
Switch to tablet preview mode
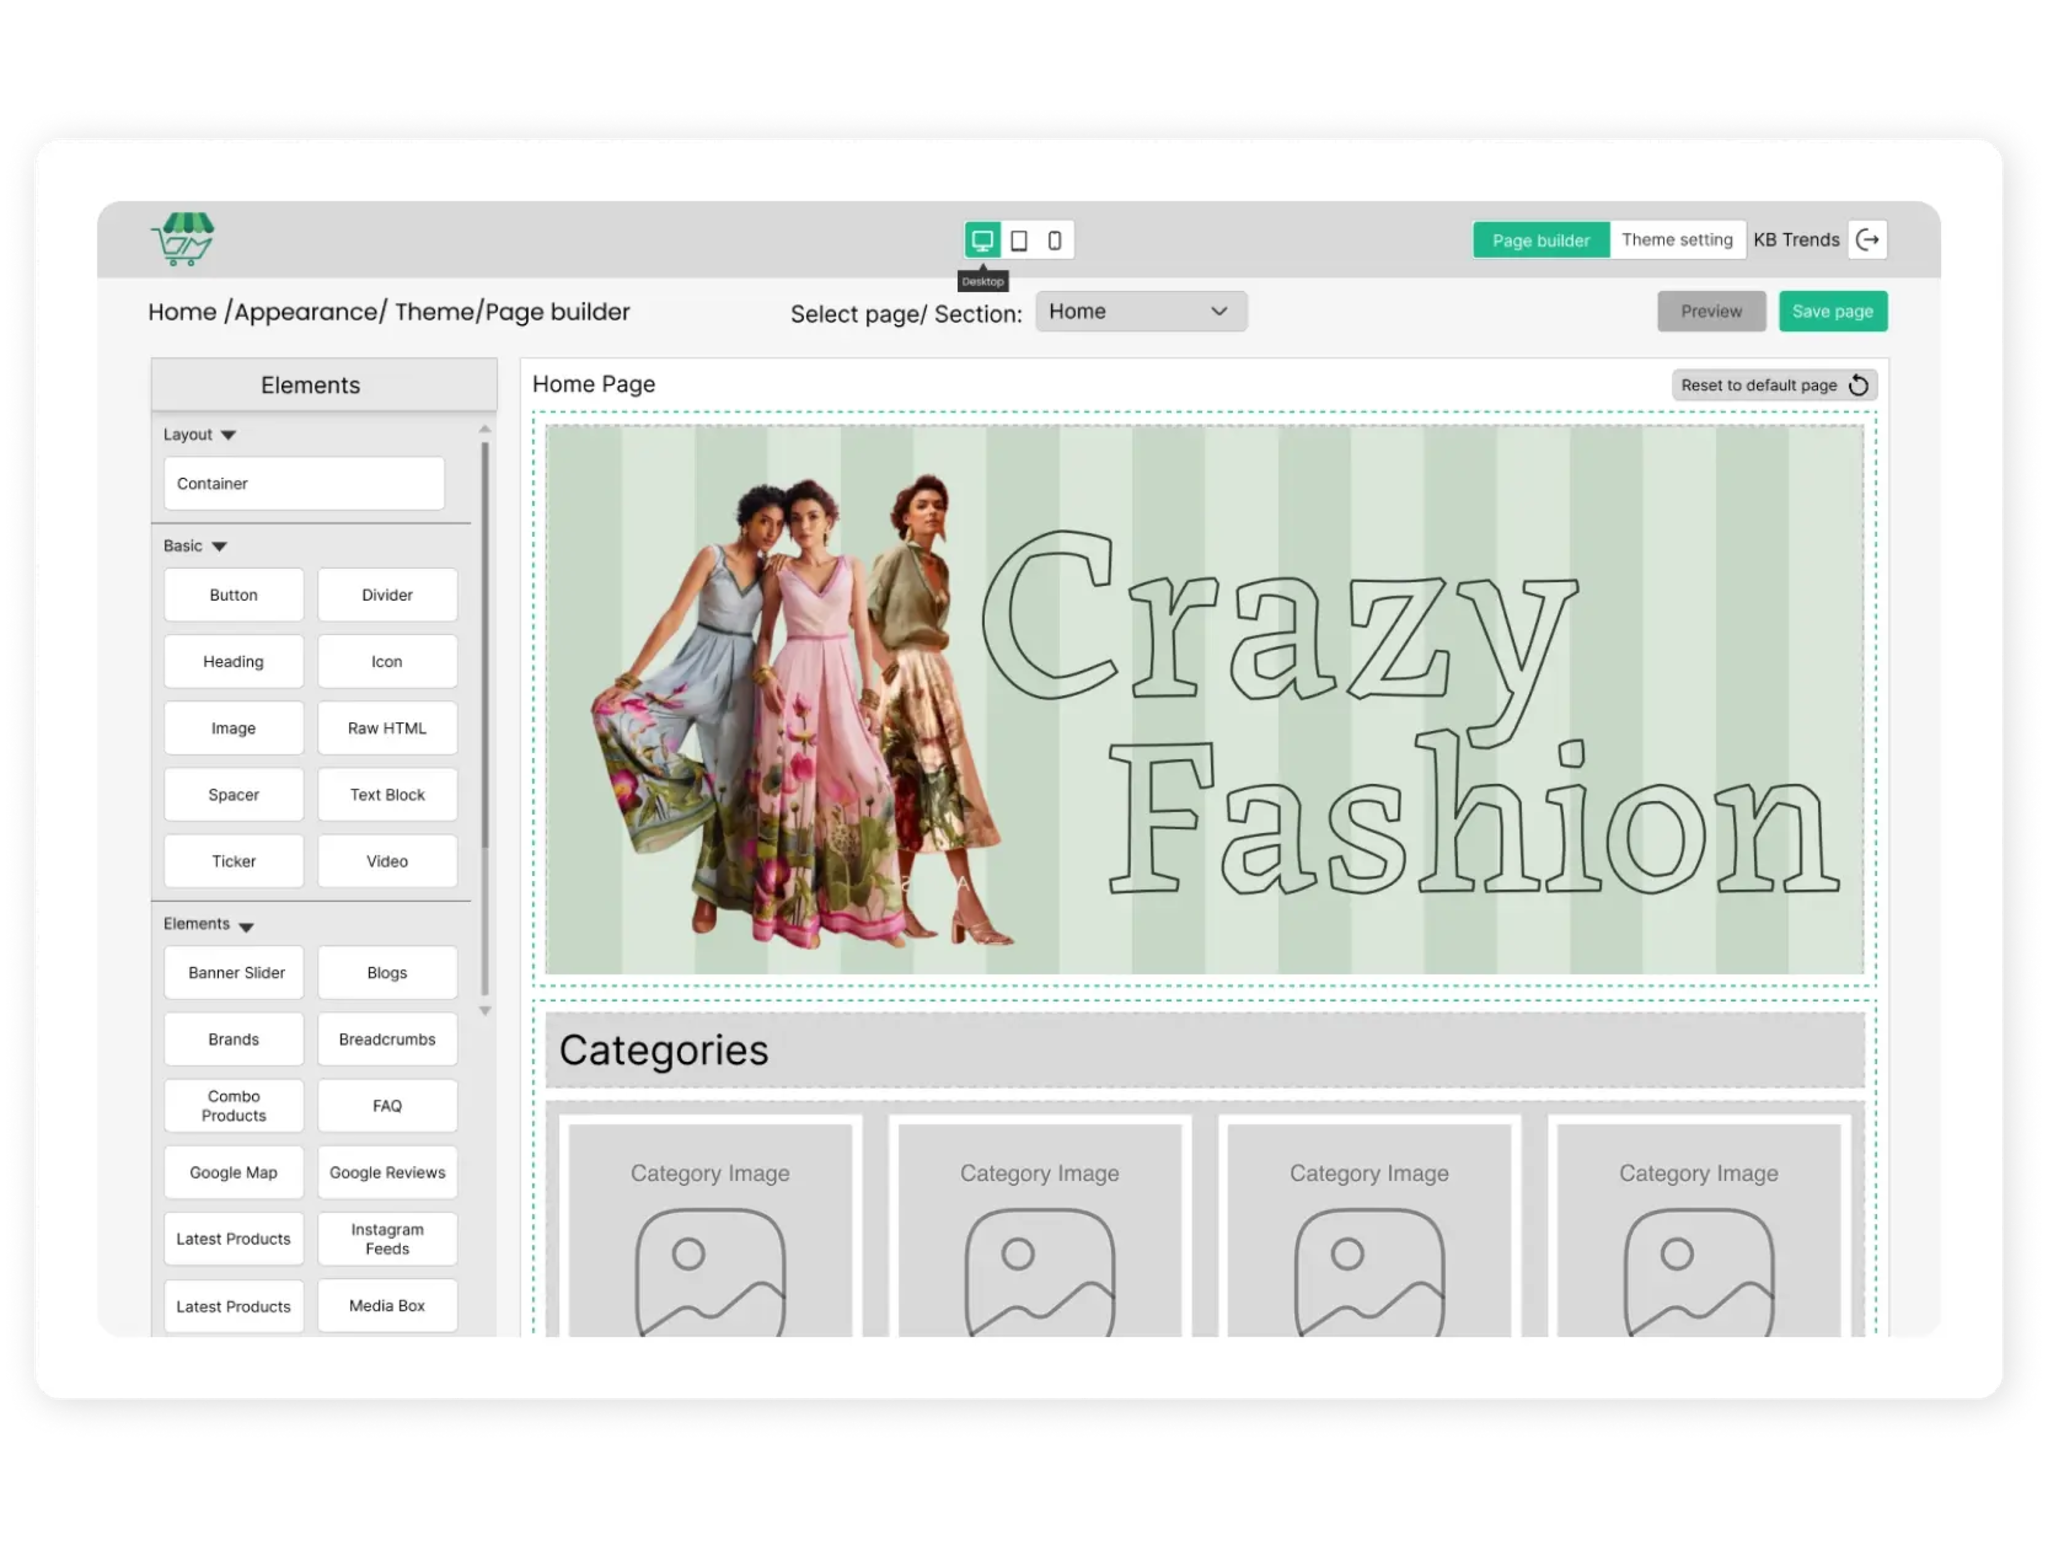click(1018, 240)
